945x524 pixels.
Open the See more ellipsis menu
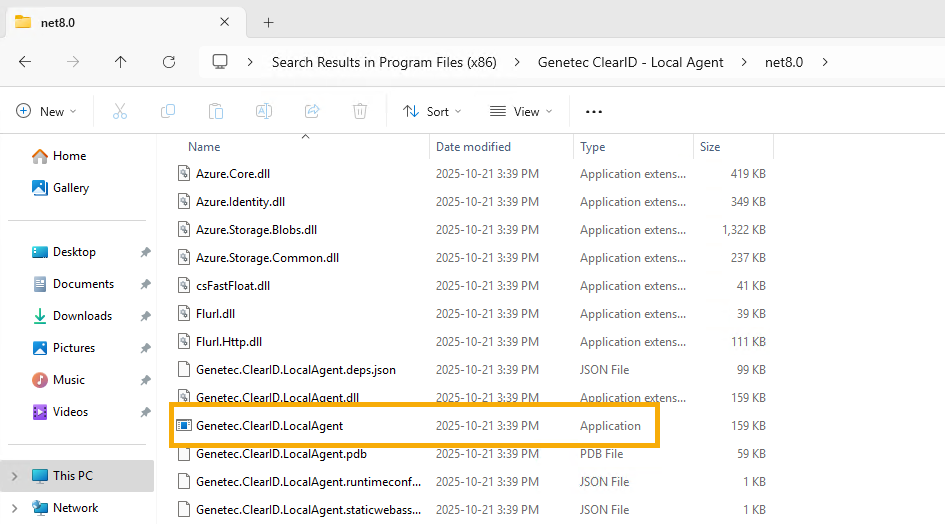tap(594, 112)
